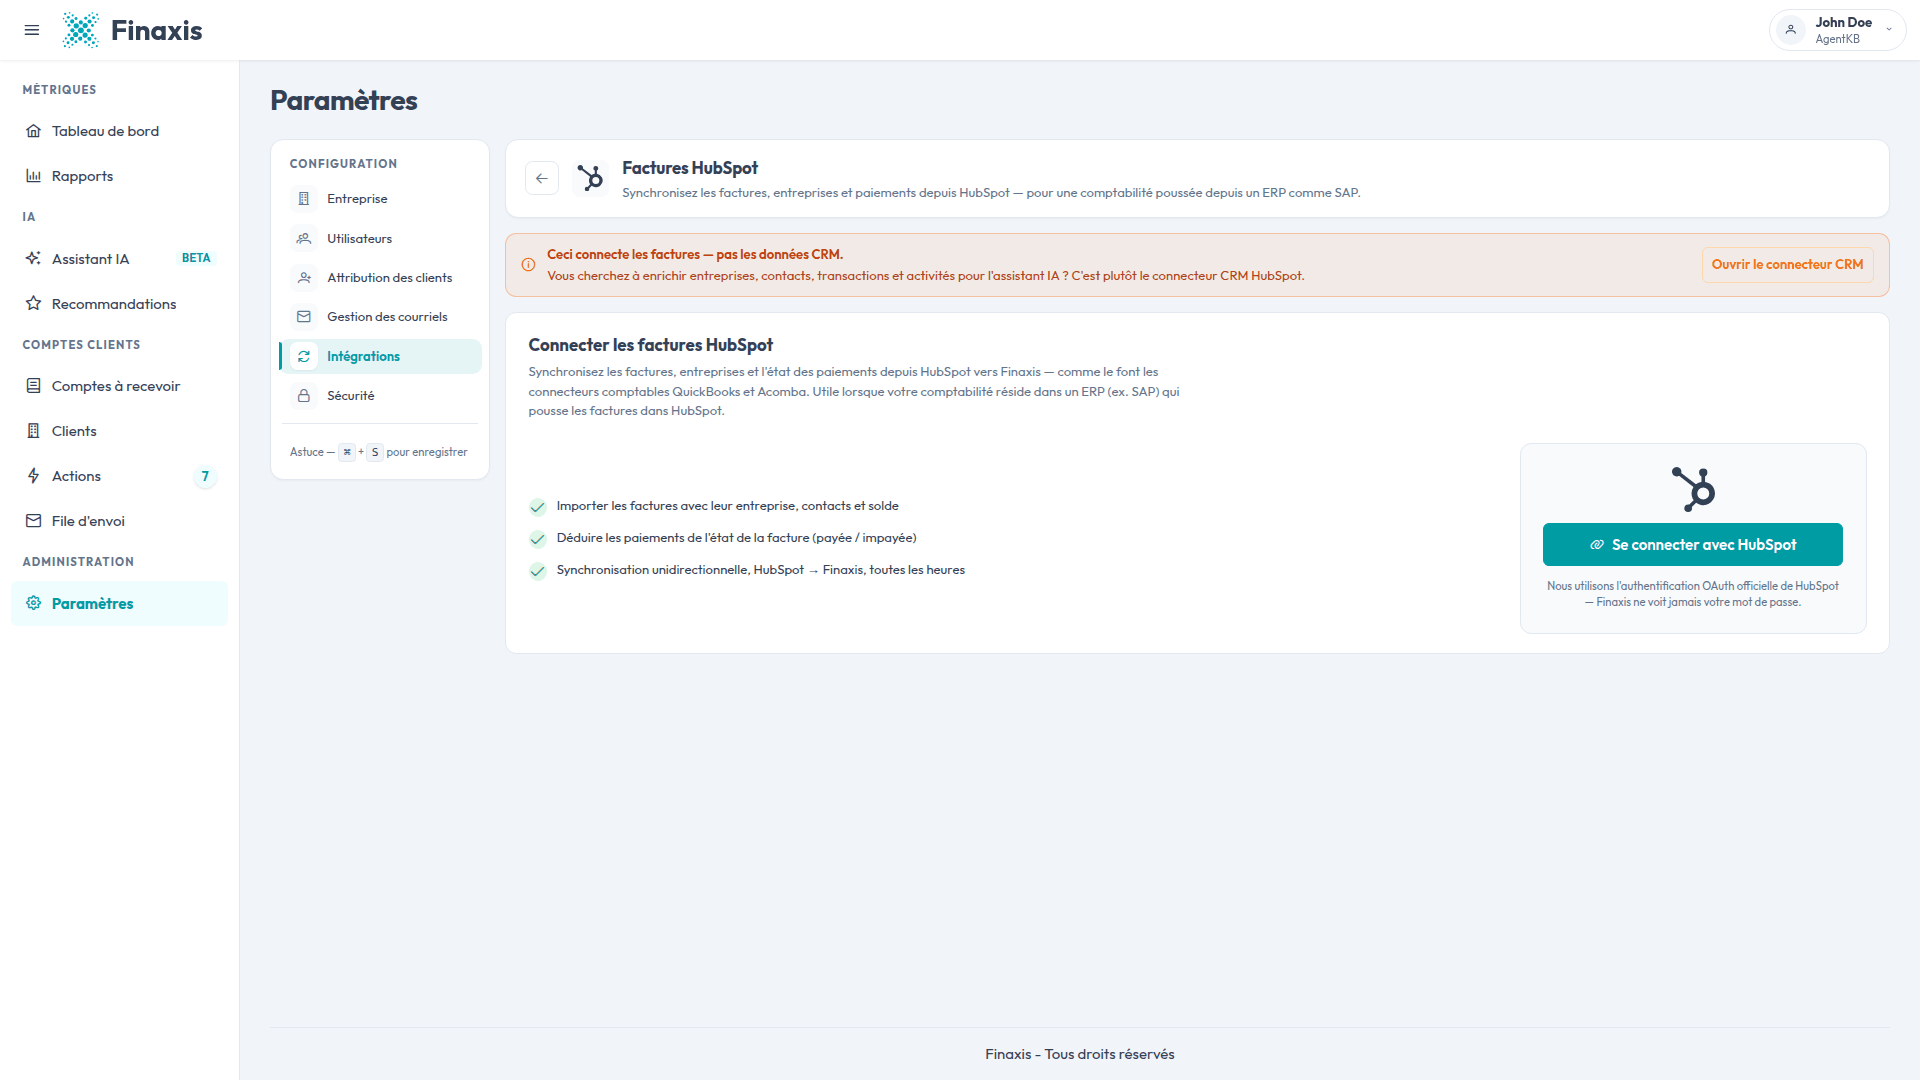
Task: Click the Finaxis logo
Action: [x=132, y=30]
